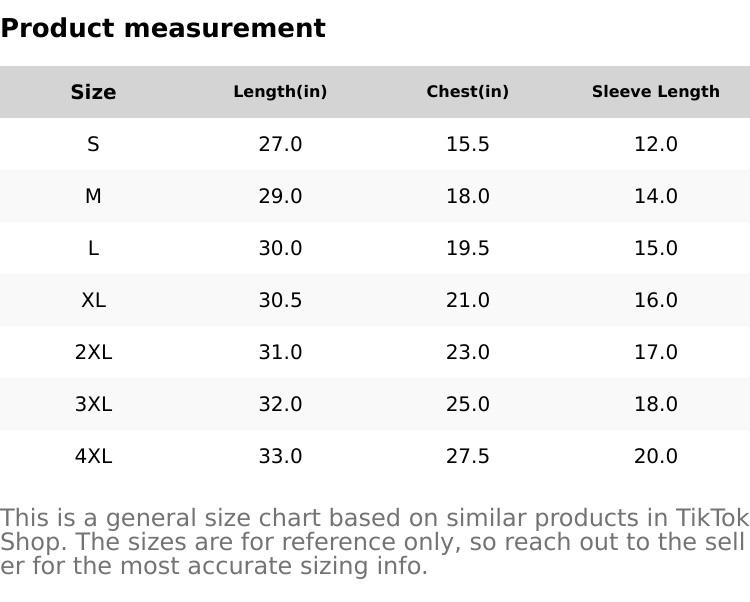Viewport: 750px width, 602px height.
Task: Click the M size row label
Action: (x=93, y=196)
